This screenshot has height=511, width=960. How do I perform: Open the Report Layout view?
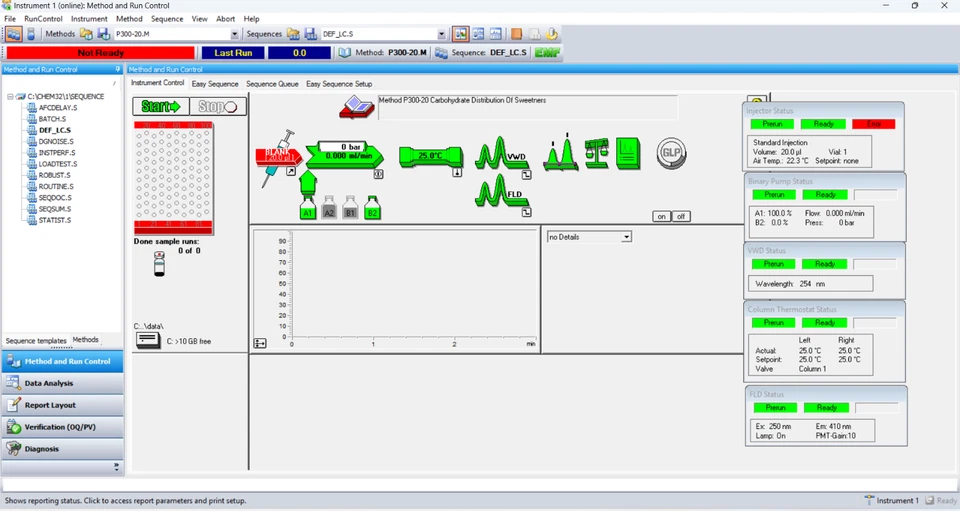coord(62,405)
